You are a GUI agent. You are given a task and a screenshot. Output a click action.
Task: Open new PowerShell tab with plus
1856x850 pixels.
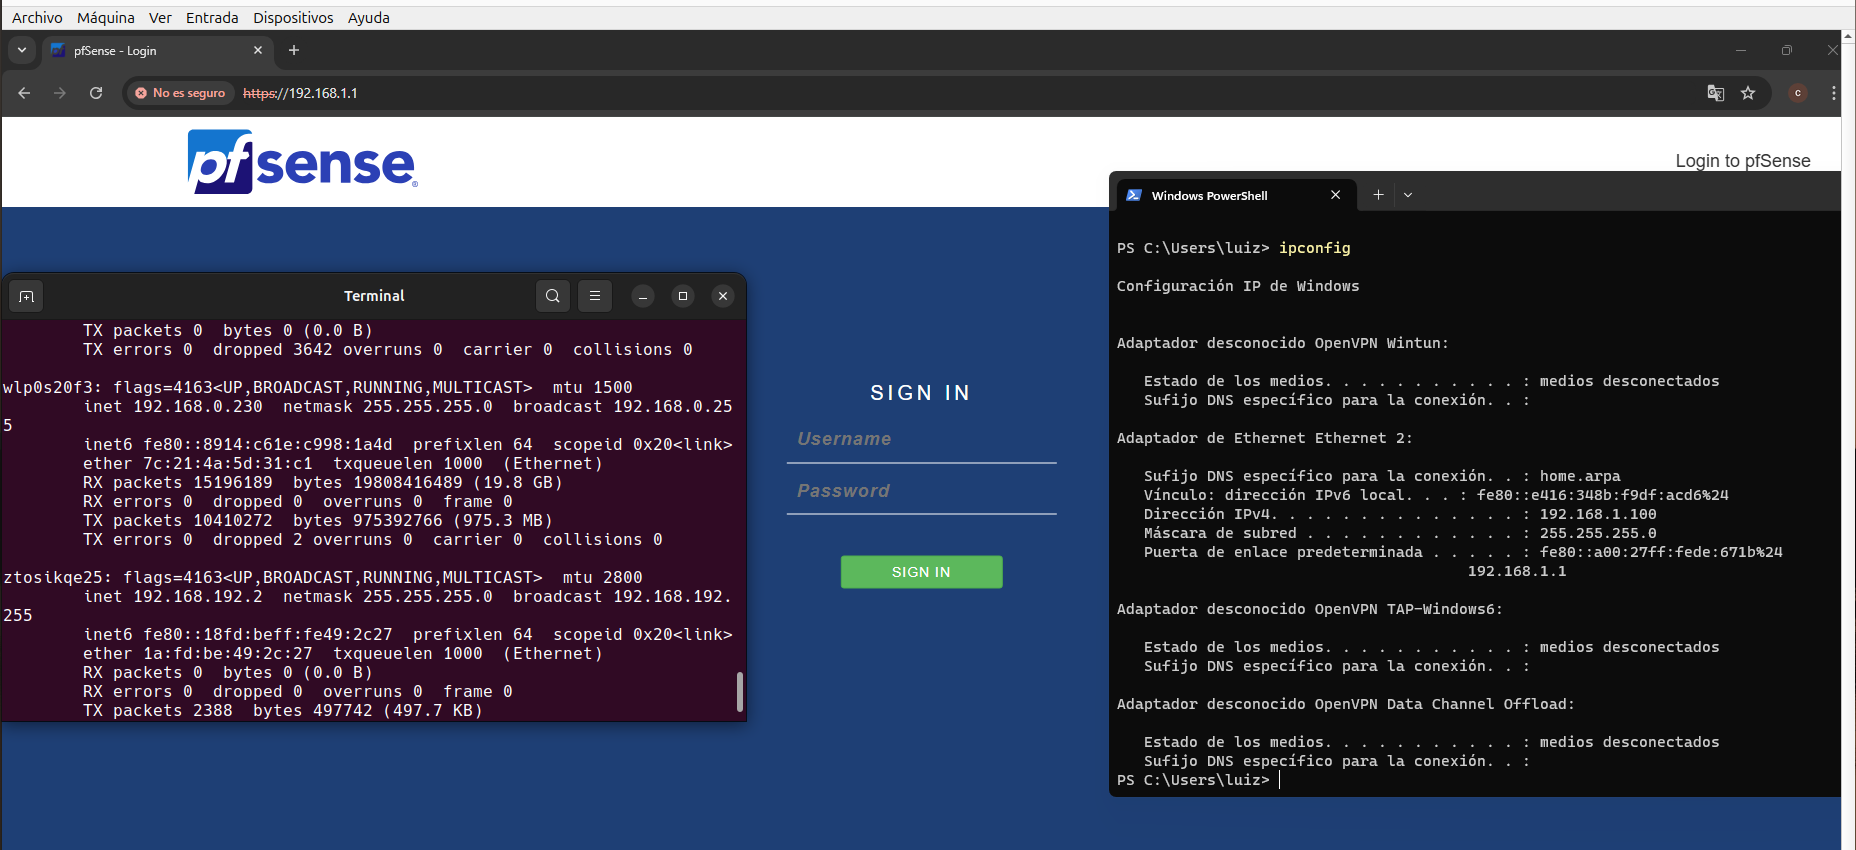coord(1378,195)
